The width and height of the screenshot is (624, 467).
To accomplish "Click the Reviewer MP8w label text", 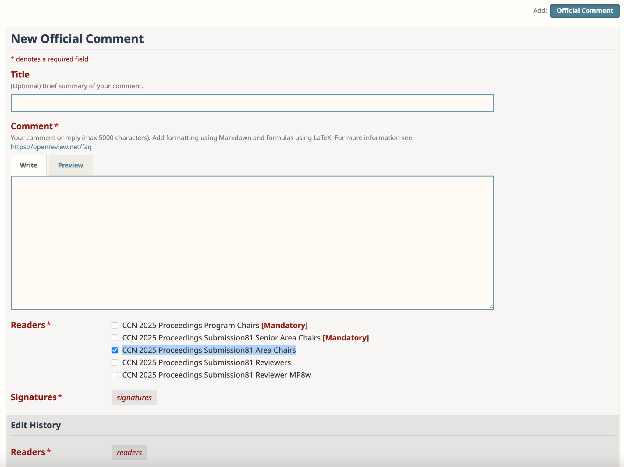I will [x=216, y=375].
